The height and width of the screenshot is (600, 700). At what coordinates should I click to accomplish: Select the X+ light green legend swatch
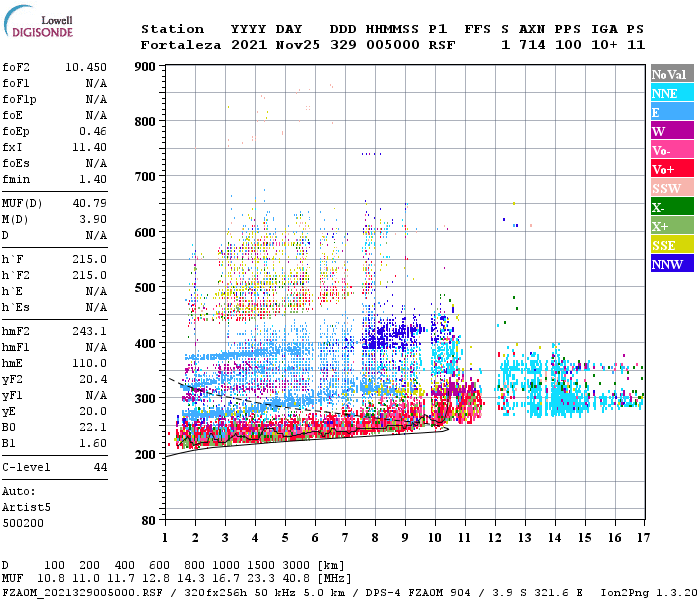(672, 226)
